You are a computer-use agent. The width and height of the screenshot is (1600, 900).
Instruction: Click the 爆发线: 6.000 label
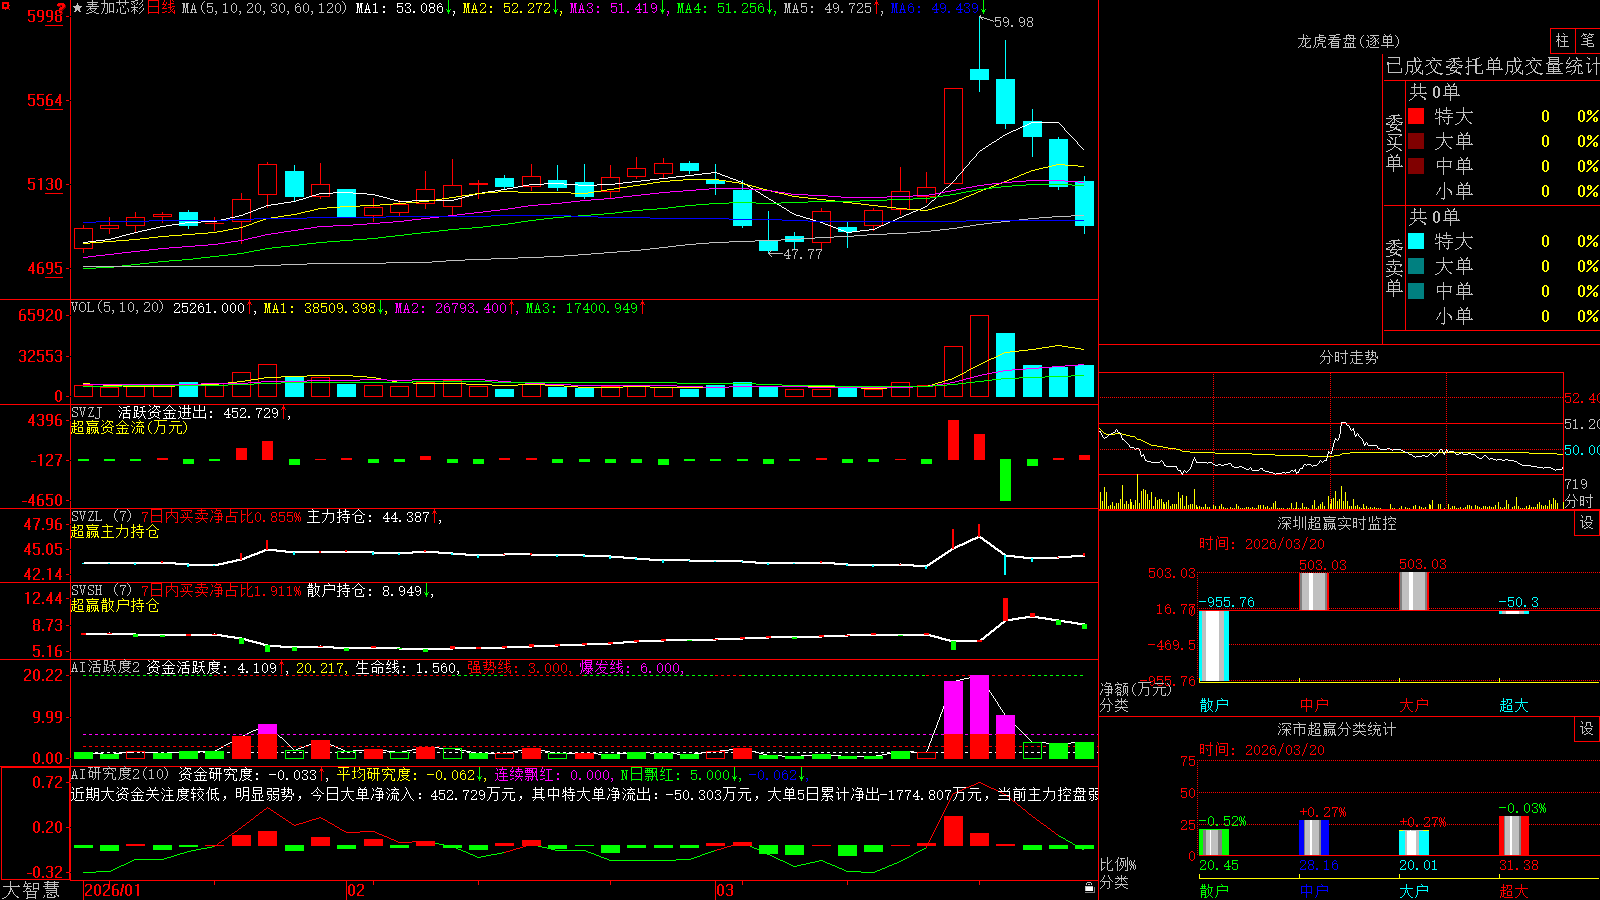click(x=630, y=667)
